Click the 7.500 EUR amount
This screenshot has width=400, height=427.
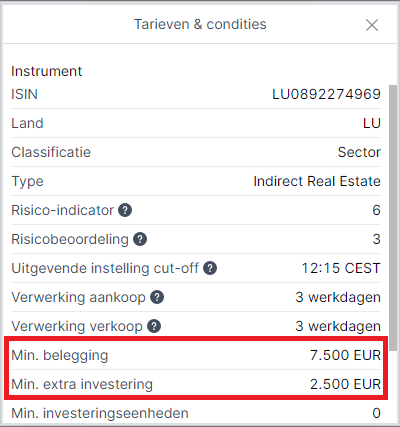pos(345,355)
